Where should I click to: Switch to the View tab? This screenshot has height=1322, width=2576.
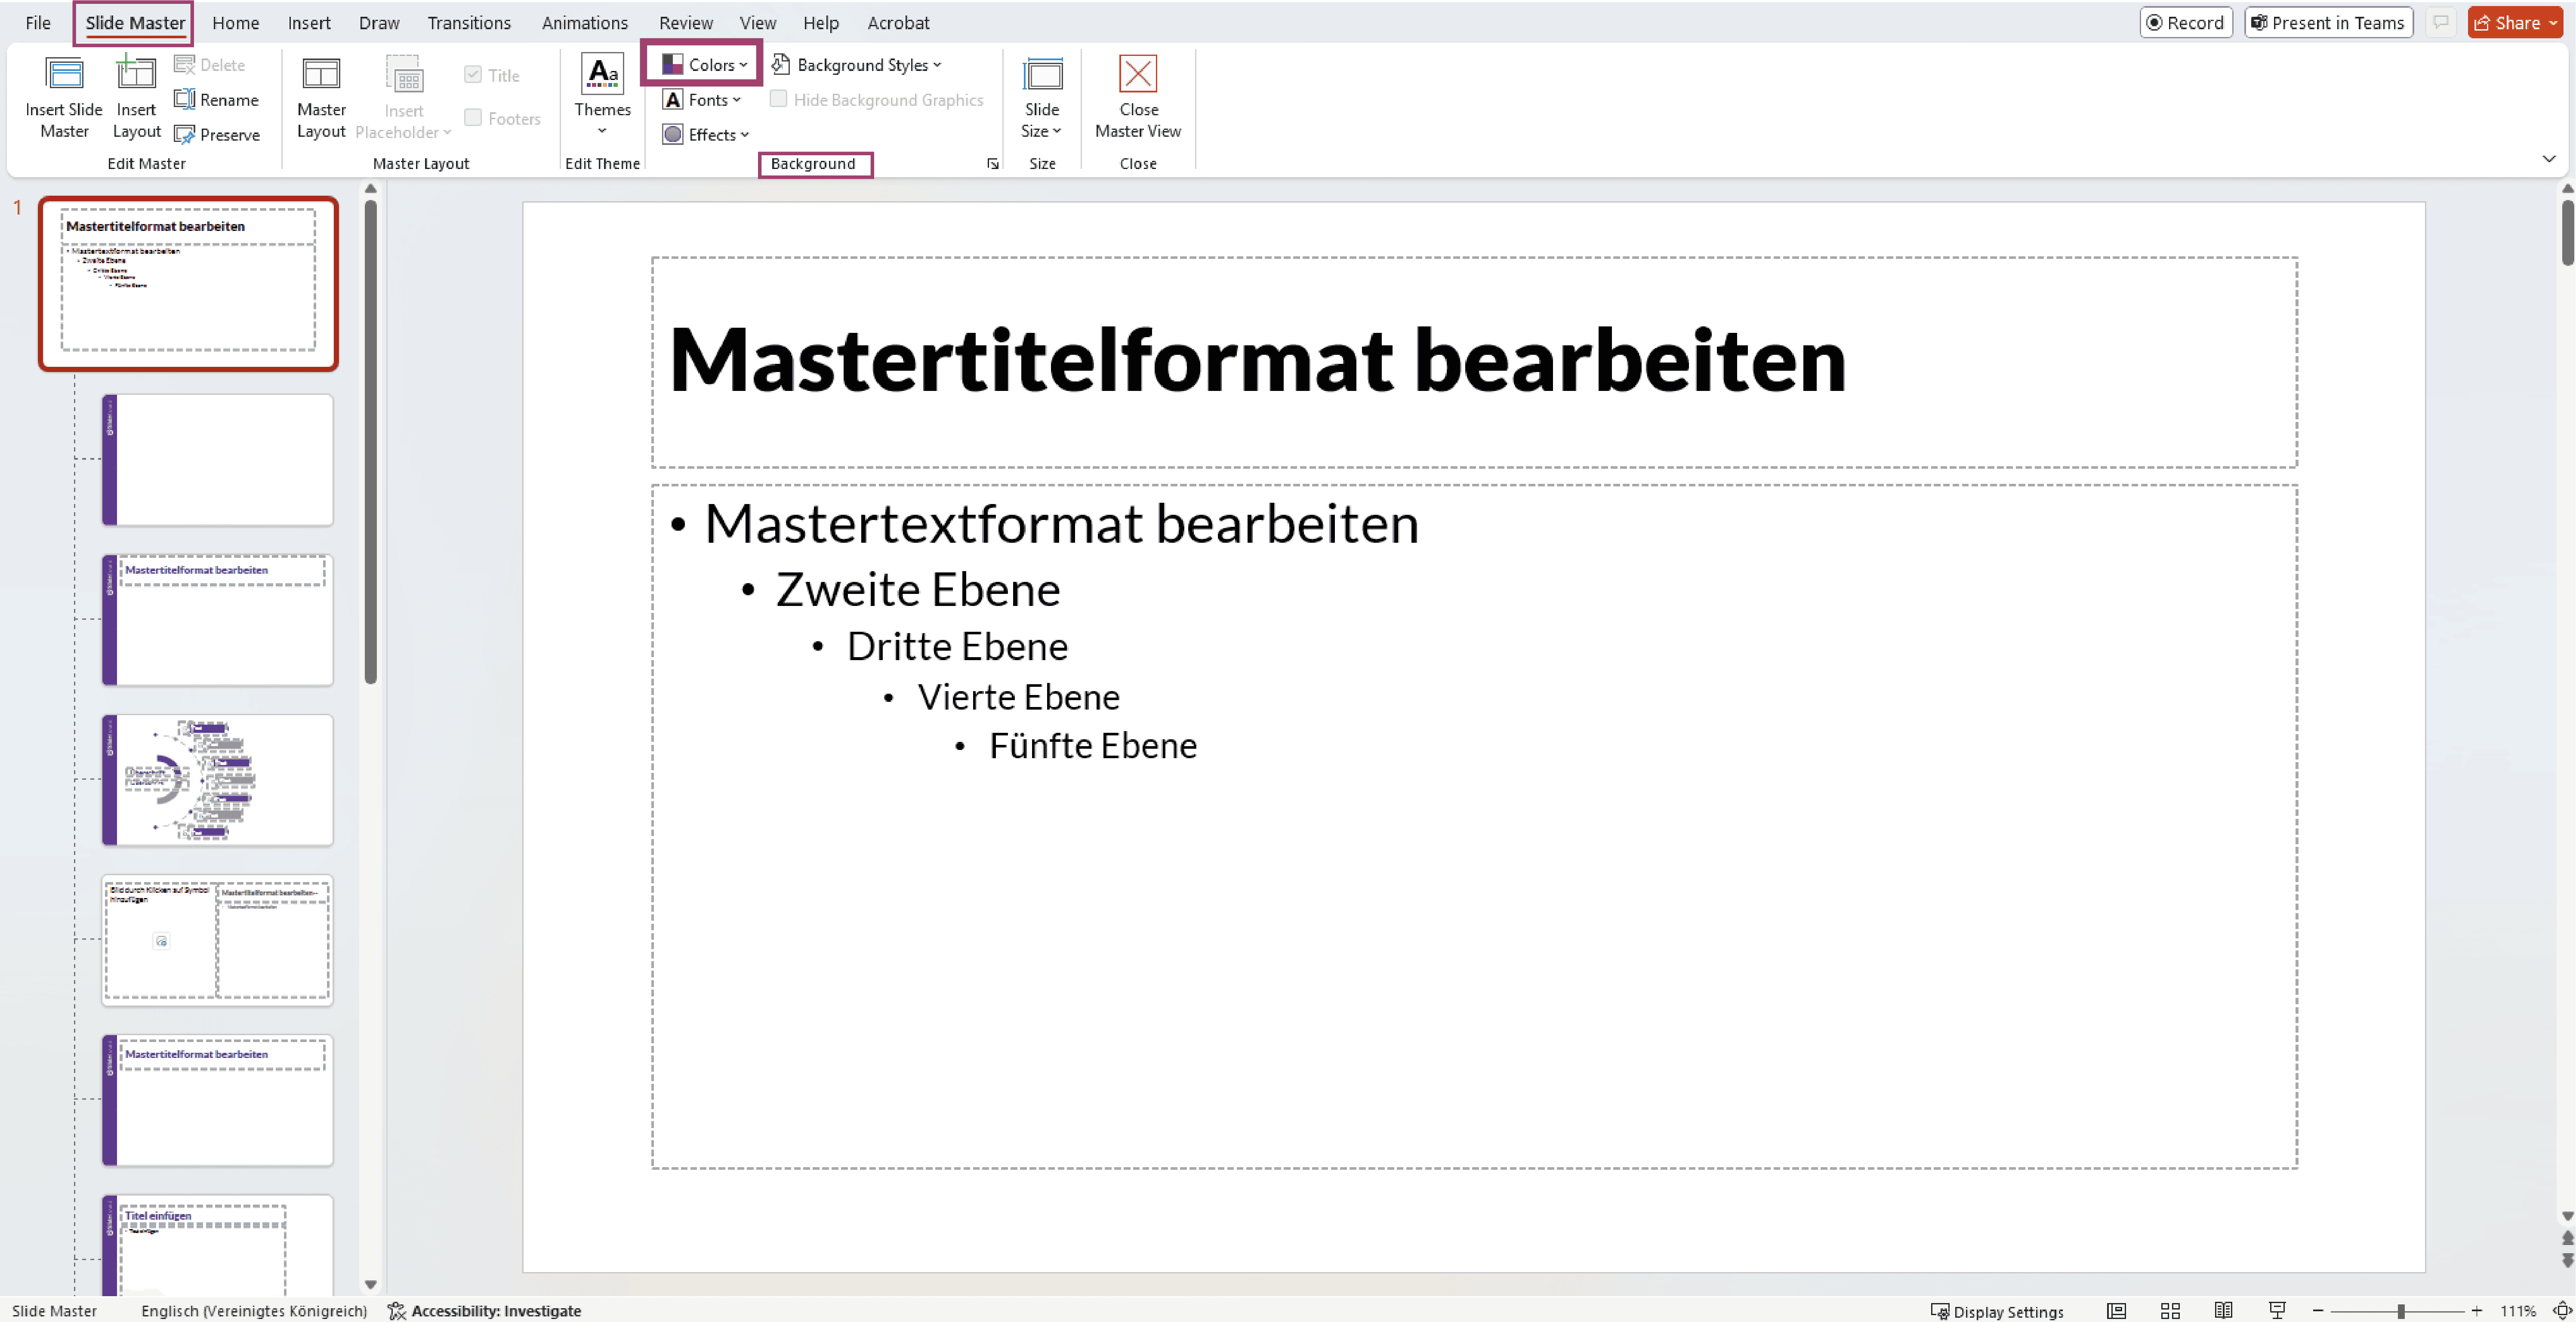[x=757, y=23]
